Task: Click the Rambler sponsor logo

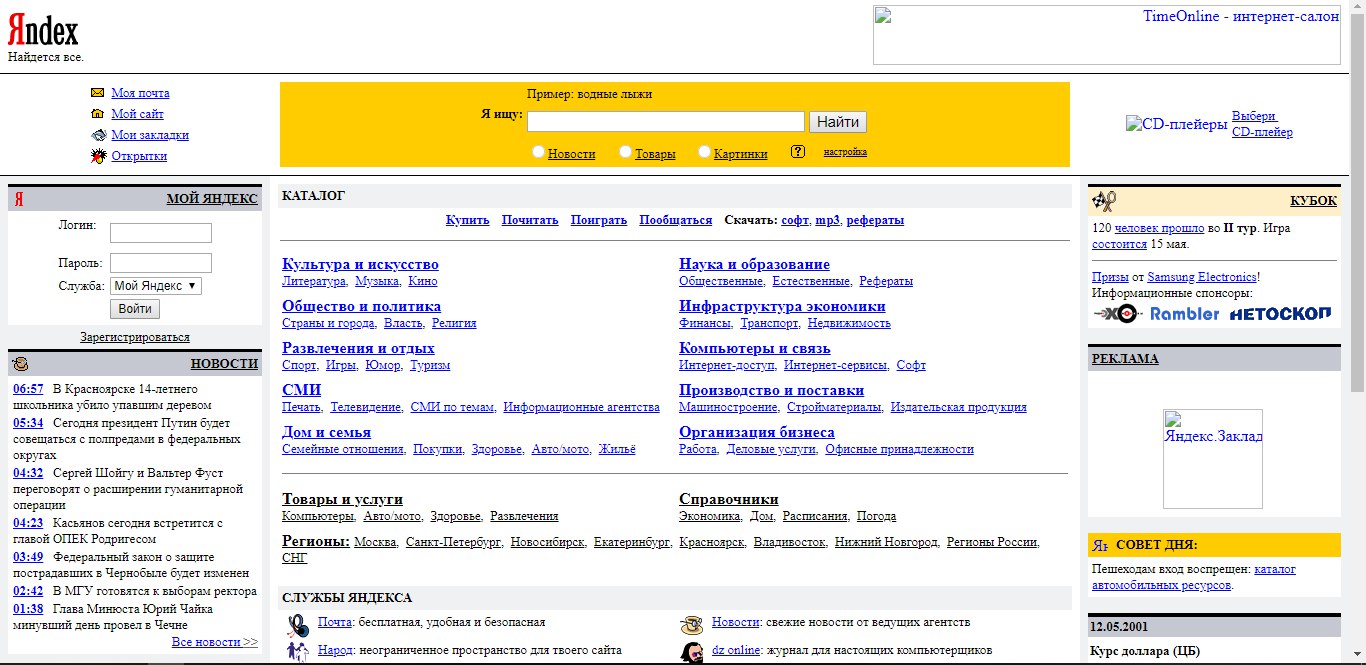Action: tap(1185, 314)
